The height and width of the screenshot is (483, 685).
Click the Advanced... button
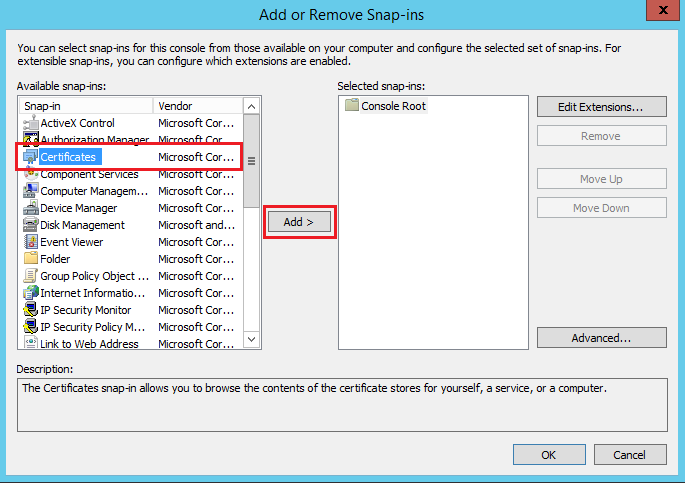coord(601,338)
